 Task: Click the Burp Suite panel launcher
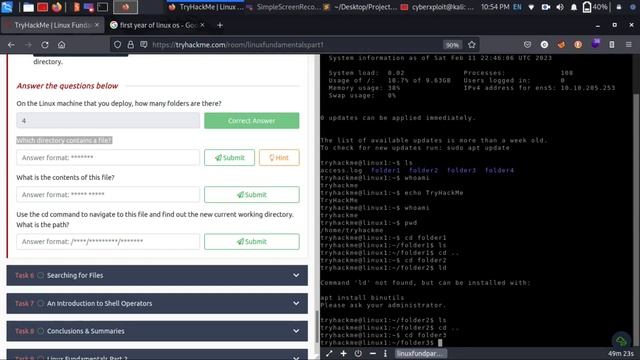[x=76, y=7]
